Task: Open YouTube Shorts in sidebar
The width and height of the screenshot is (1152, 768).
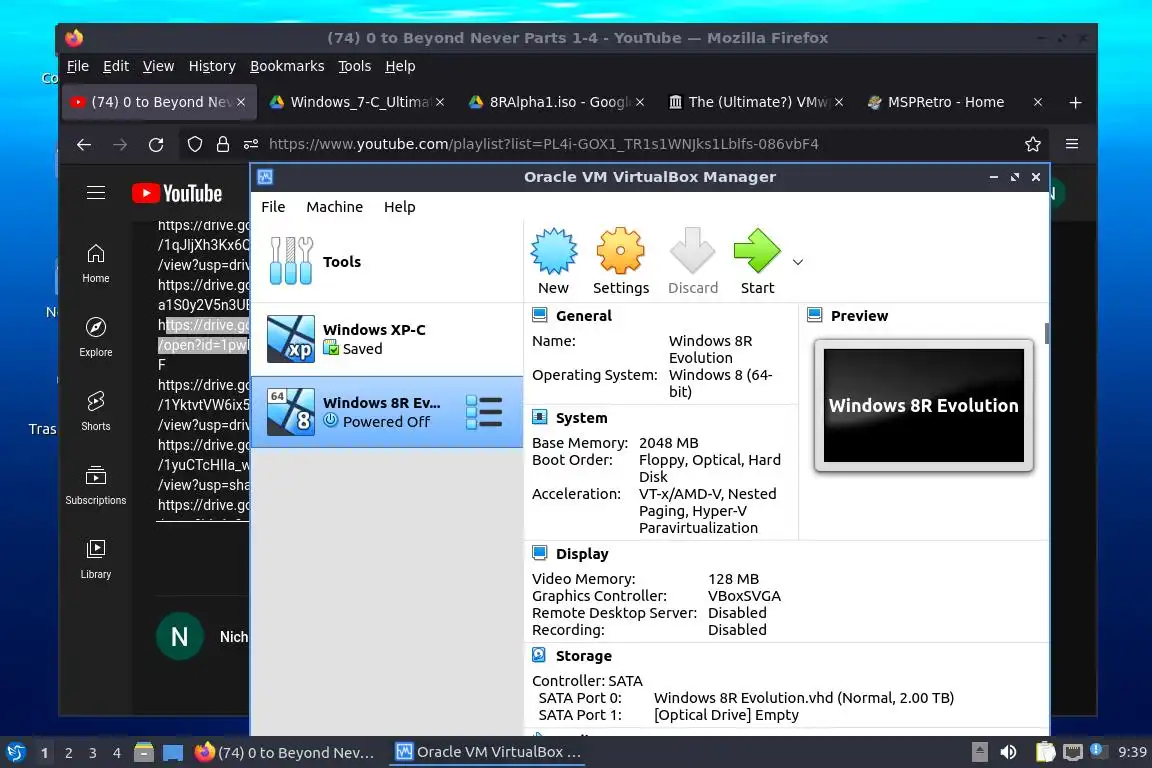Action: (96, 412)
